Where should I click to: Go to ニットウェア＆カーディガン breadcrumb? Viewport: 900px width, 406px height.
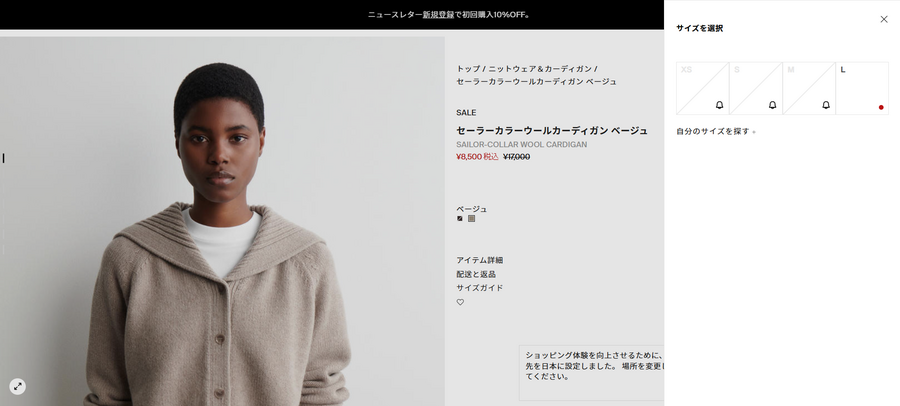[540, 68]
